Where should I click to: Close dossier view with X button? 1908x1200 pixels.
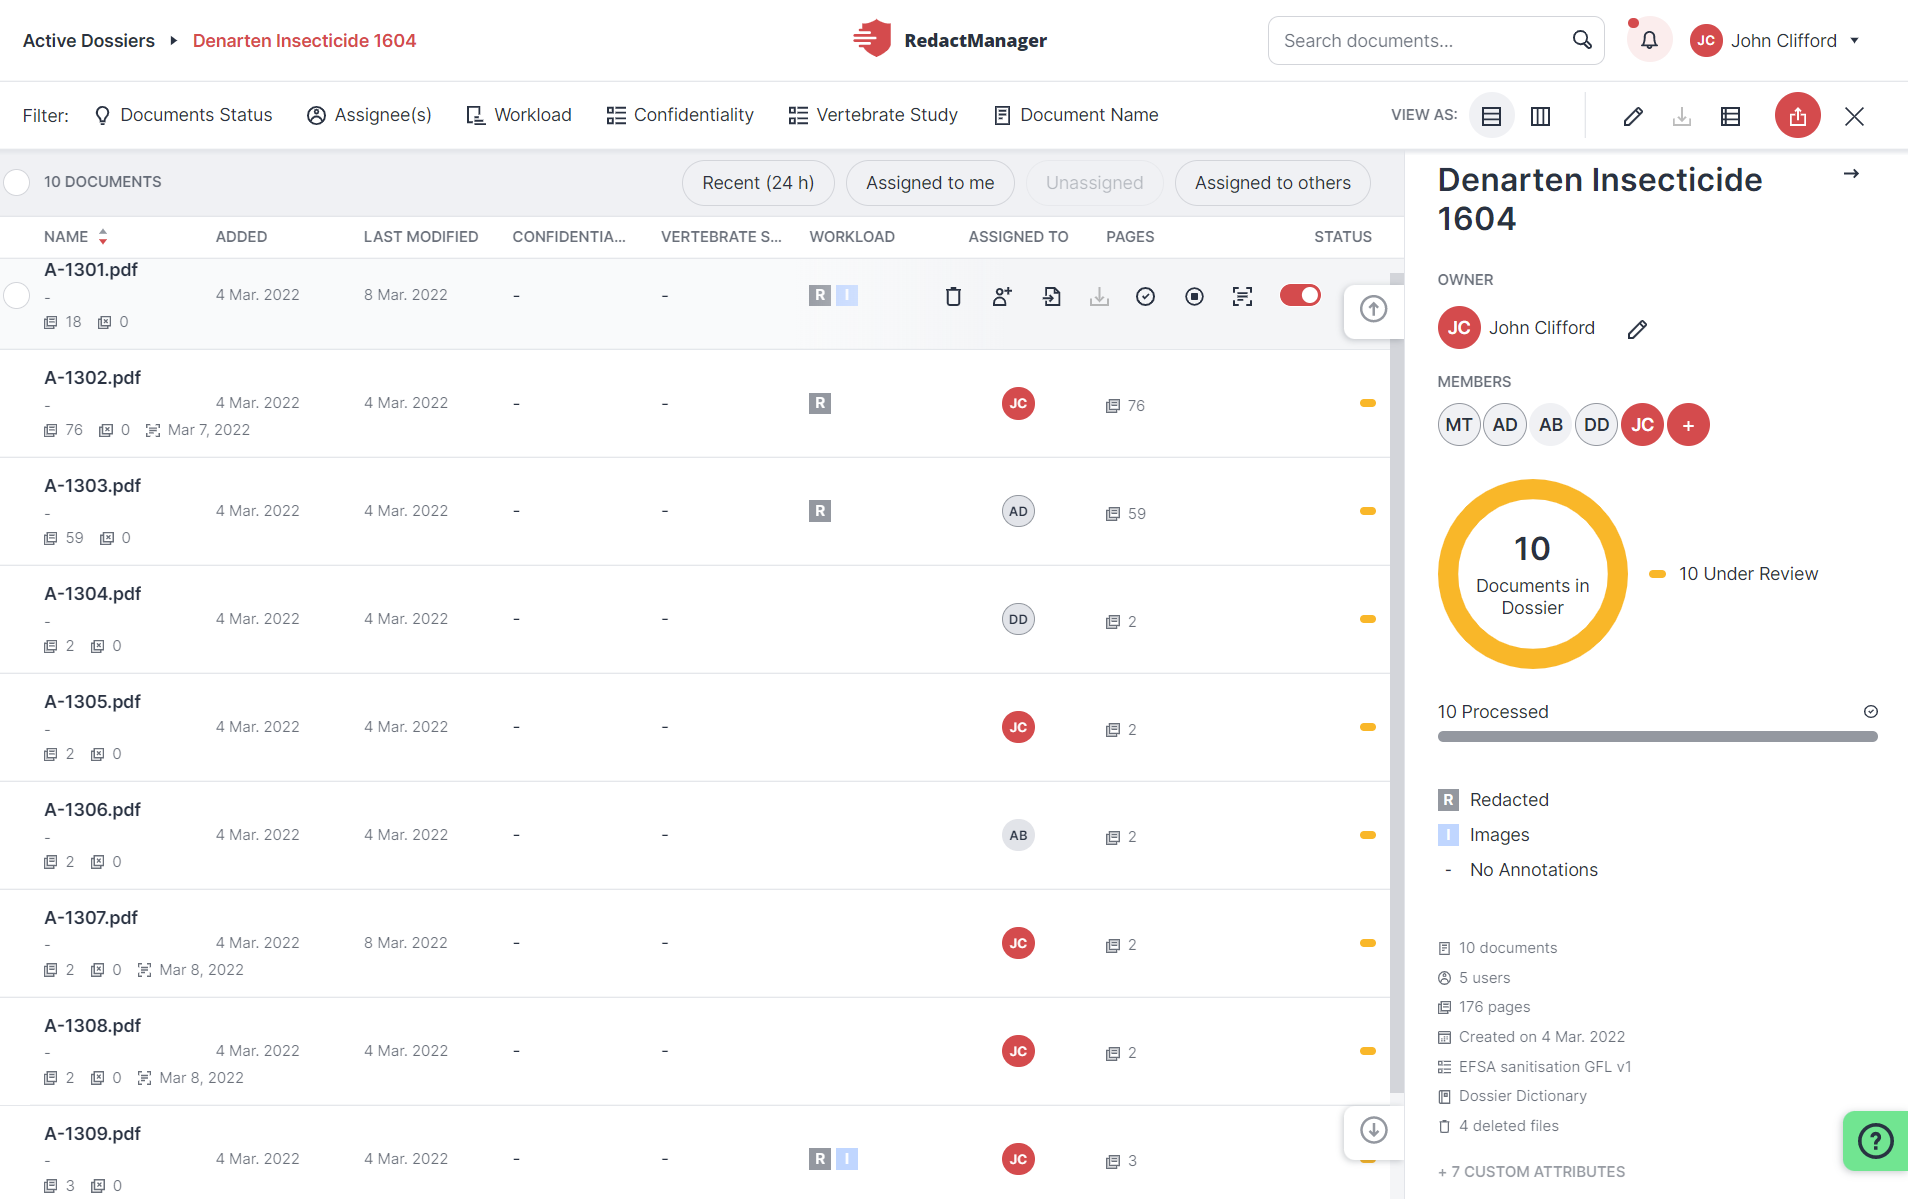[1854, 116]
